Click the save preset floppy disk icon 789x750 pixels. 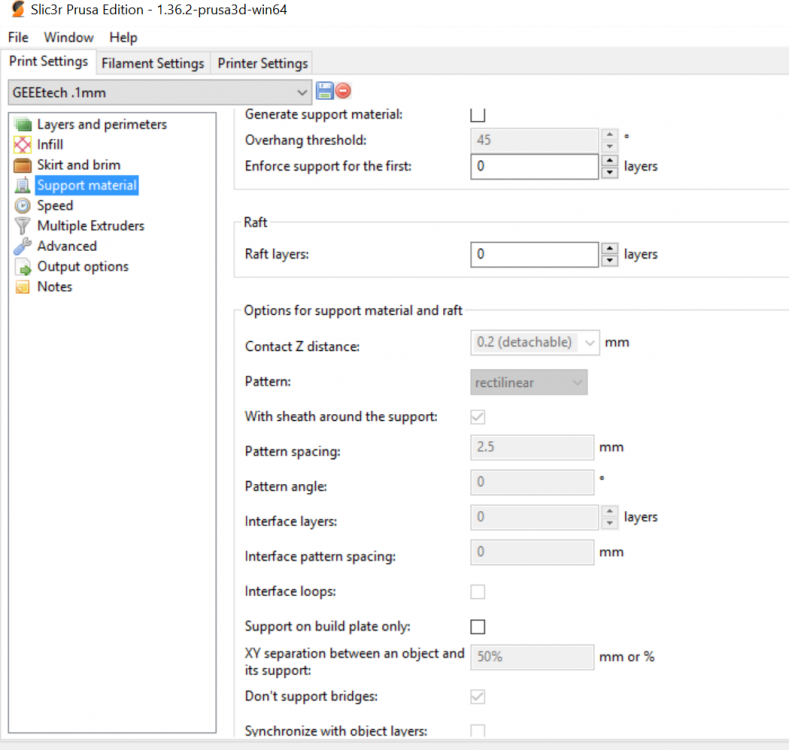click(x=324, y=91)
